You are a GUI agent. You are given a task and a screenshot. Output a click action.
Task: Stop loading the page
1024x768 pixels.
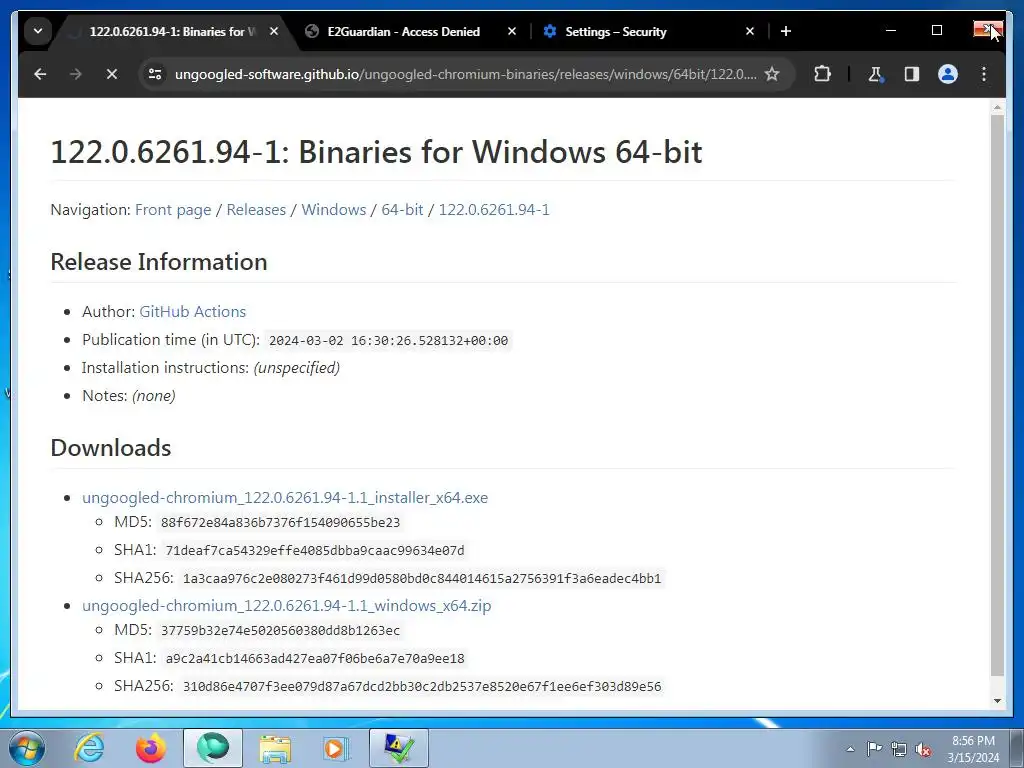pos(112,74)
